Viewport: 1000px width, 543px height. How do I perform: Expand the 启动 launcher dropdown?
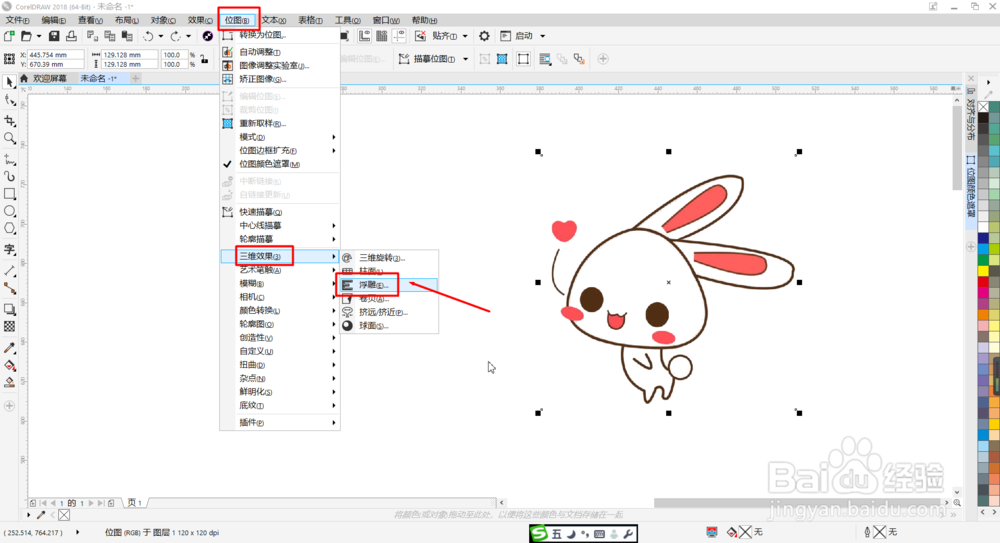click(543, 36)
